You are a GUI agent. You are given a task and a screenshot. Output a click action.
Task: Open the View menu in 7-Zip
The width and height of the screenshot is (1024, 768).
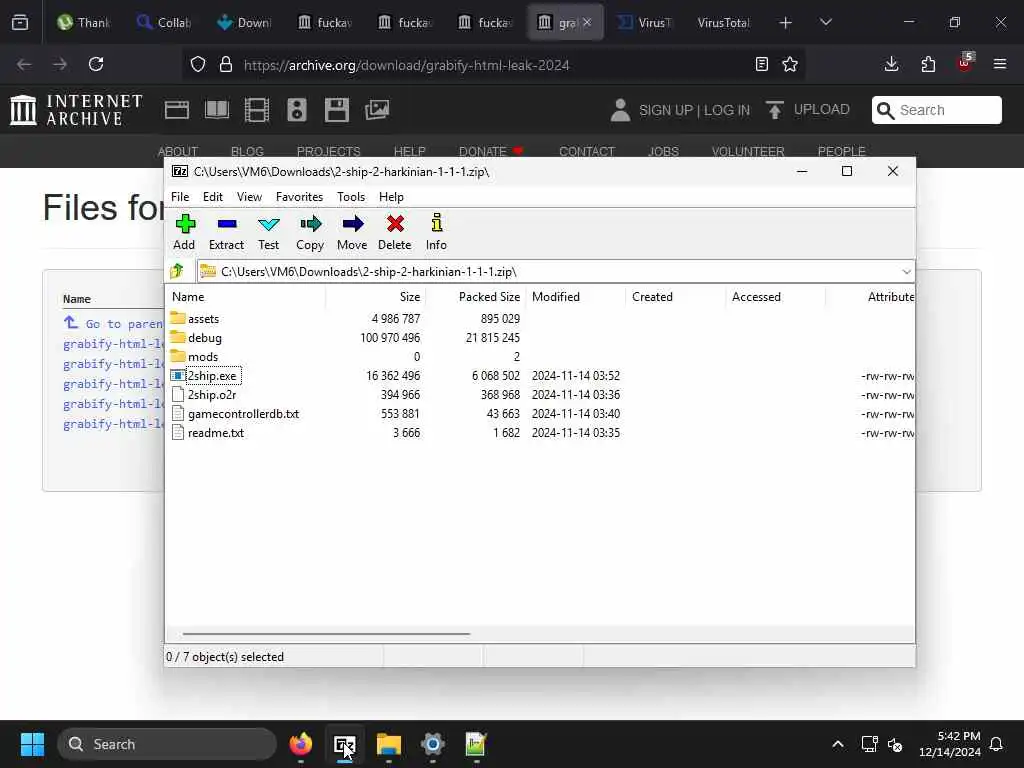point(249,197)
